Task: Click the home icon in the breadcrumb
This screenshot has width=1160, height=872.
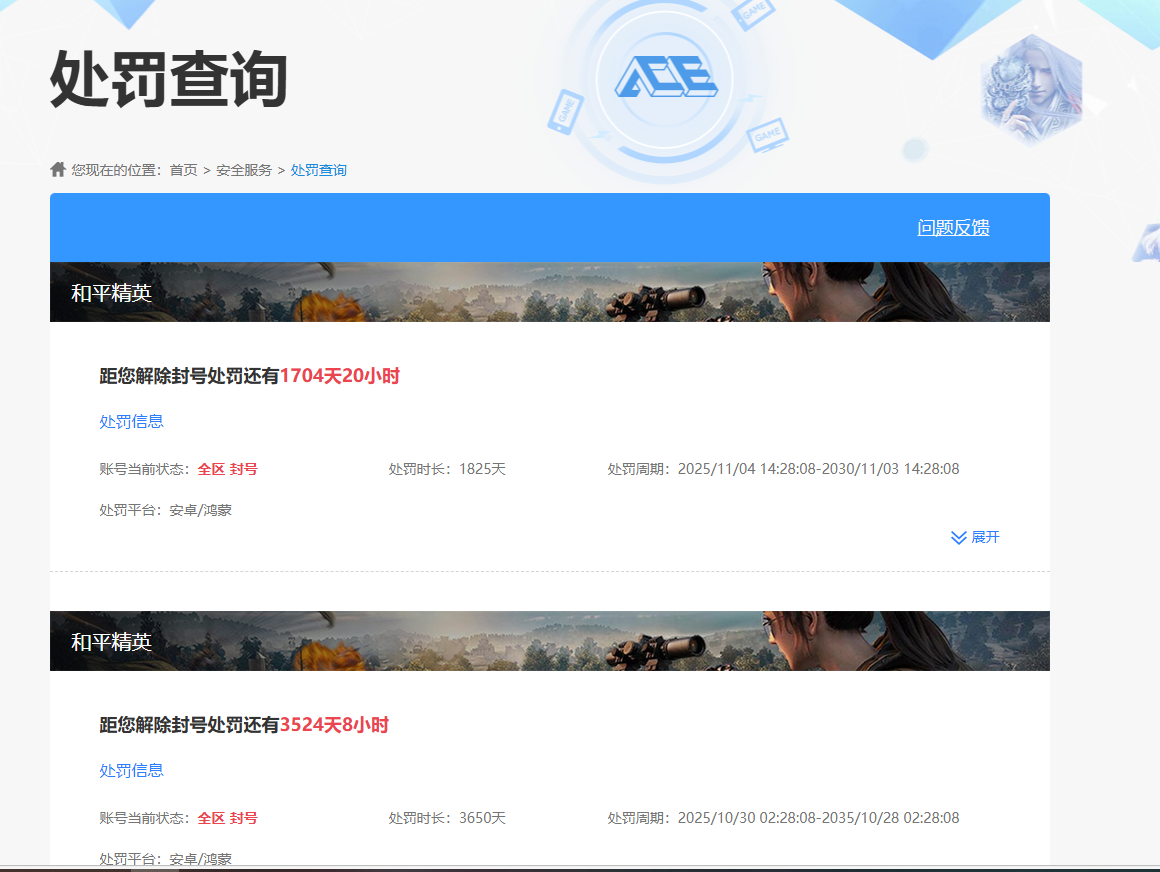Action: 58,169
